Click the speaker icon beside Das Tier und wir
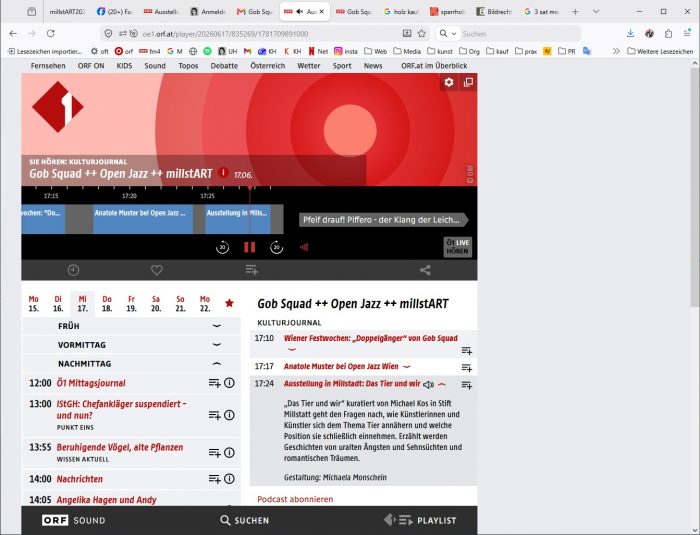This screenshot has width=700, height=535. [429, 384]
